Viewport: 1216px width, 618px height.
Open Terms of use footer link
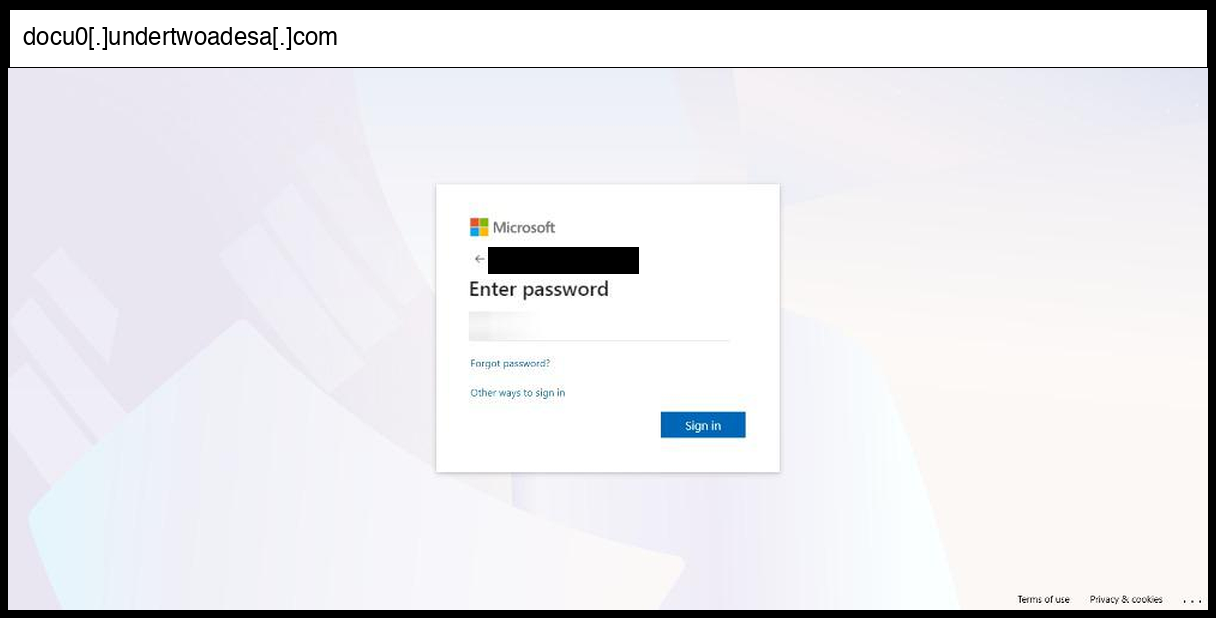[1043, 600]
